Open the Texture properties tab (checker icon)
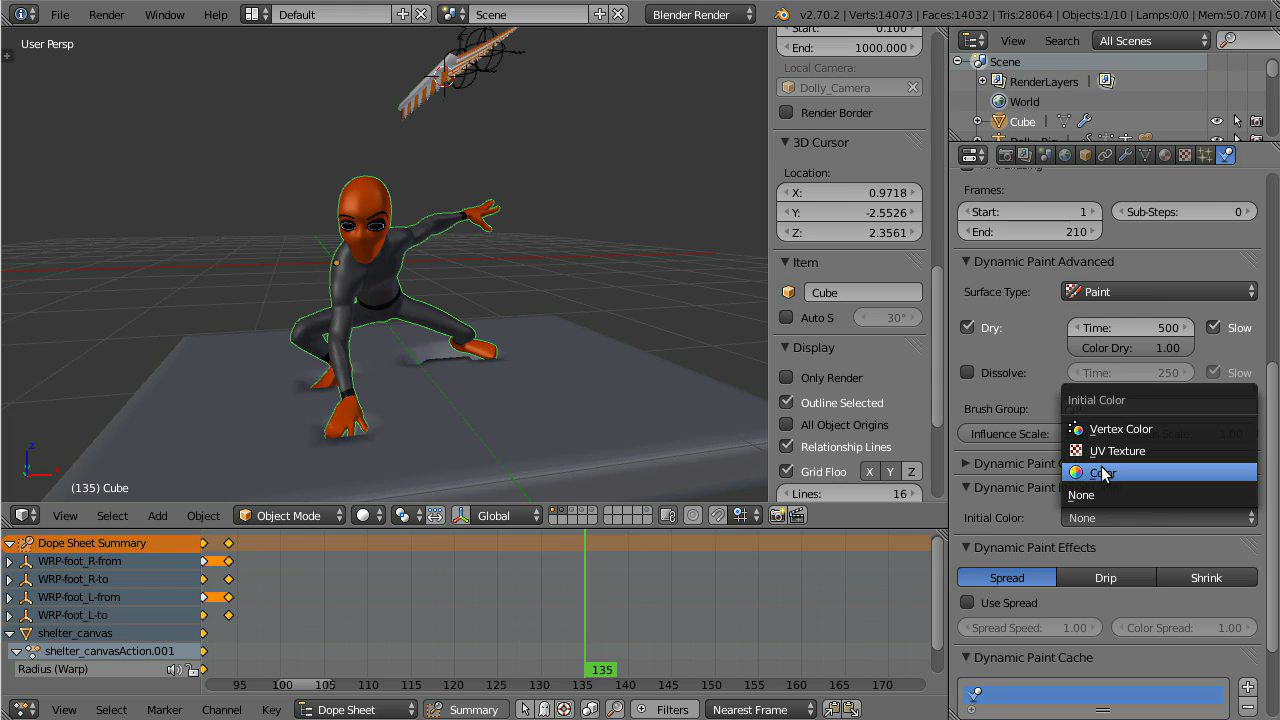 [x=1185, y=155]
